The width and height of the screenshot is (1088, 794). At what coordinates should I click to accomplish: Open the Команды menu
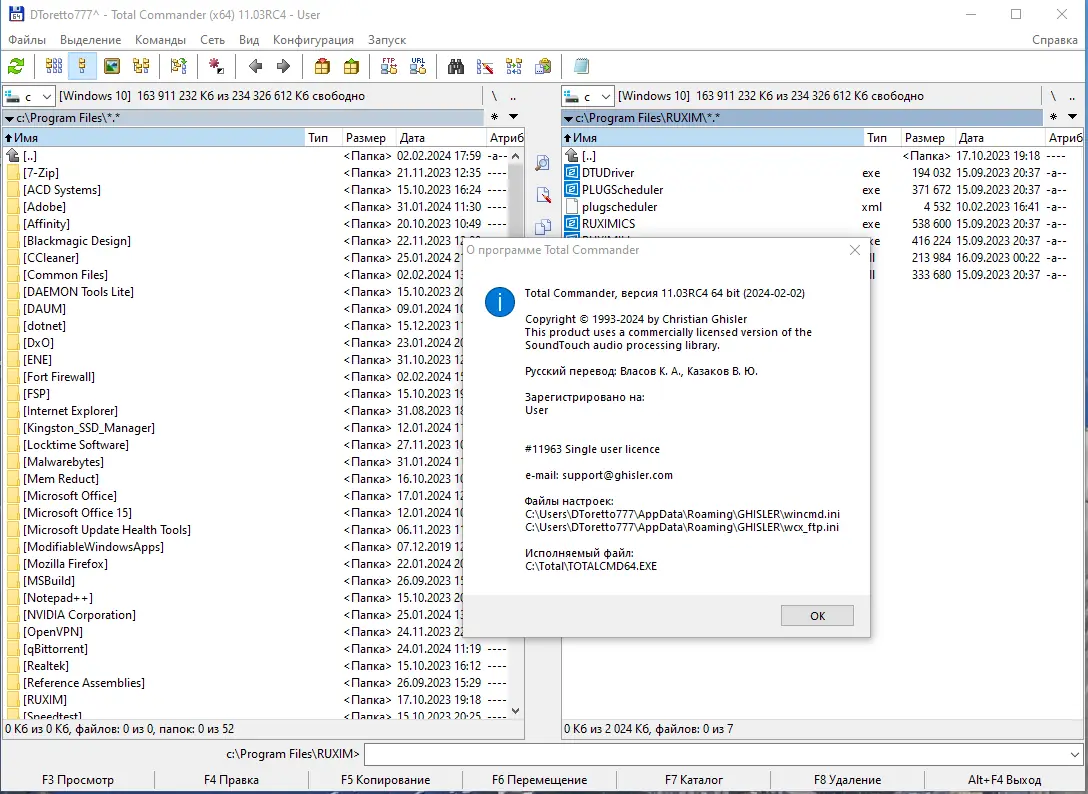click(160, 40)
